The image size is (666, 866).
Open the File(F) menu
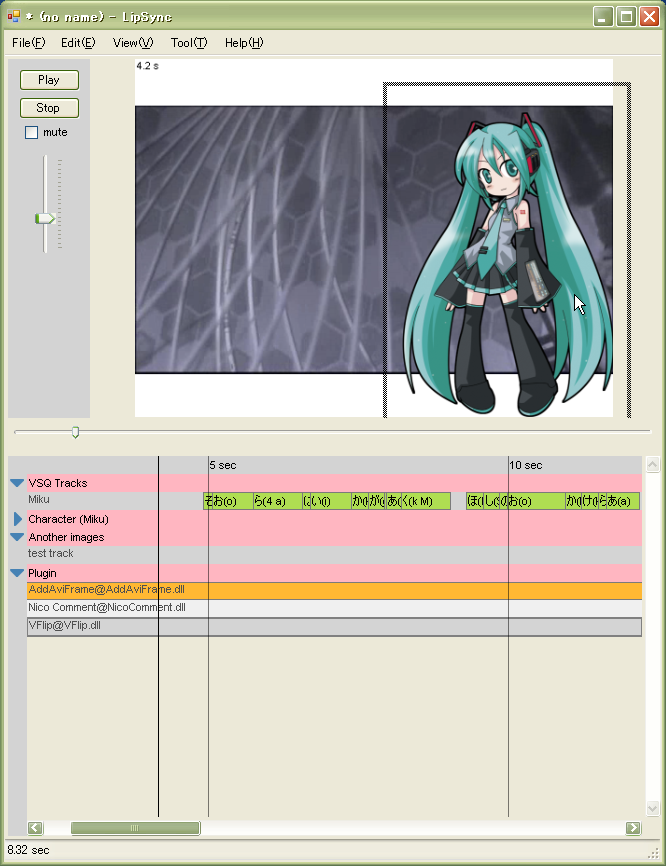tap(28, 43)
